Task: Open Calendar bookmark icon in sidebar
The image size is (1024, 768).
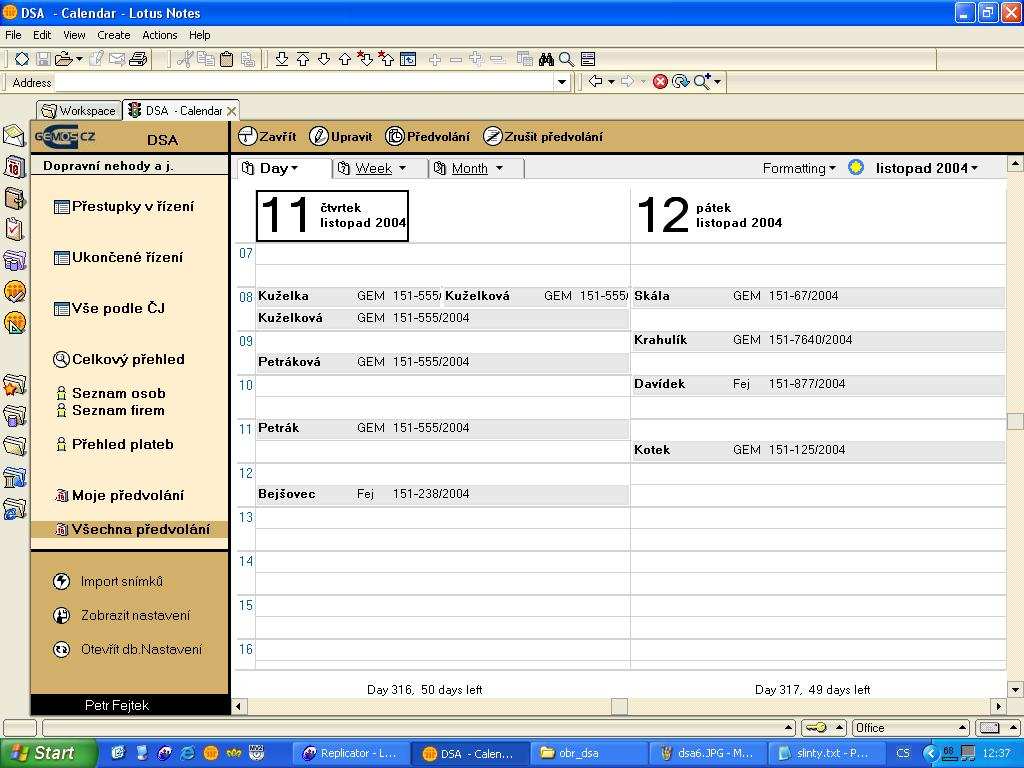Action: coord(14,167)
